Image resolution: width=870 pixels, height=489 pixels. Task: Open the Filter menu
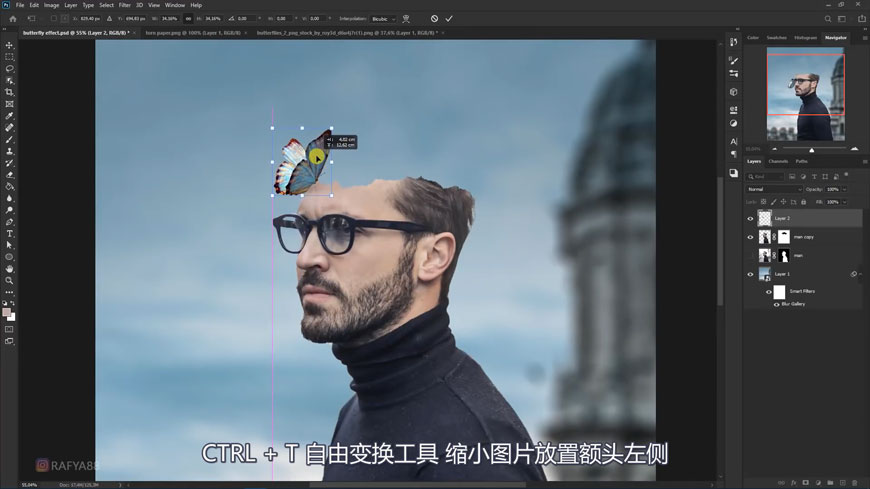click(x=124, y=5)
